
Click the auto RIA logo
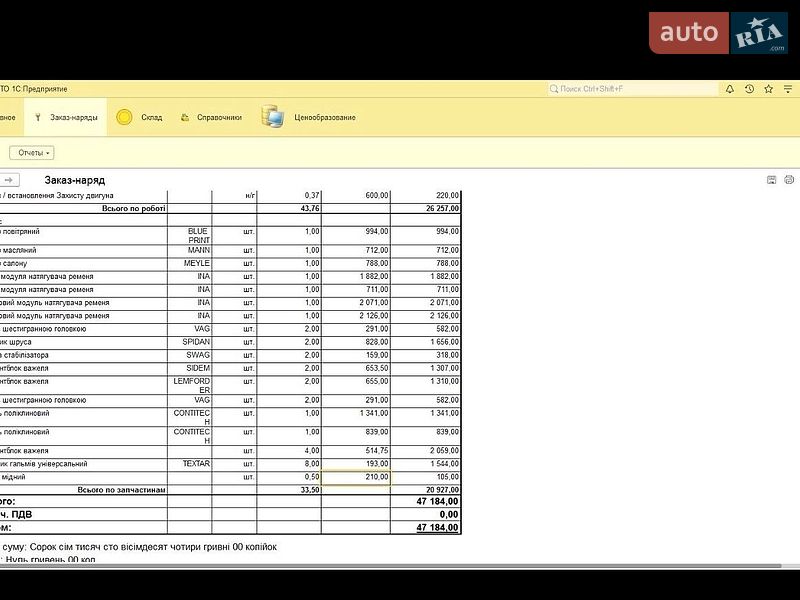coord(718,33)
